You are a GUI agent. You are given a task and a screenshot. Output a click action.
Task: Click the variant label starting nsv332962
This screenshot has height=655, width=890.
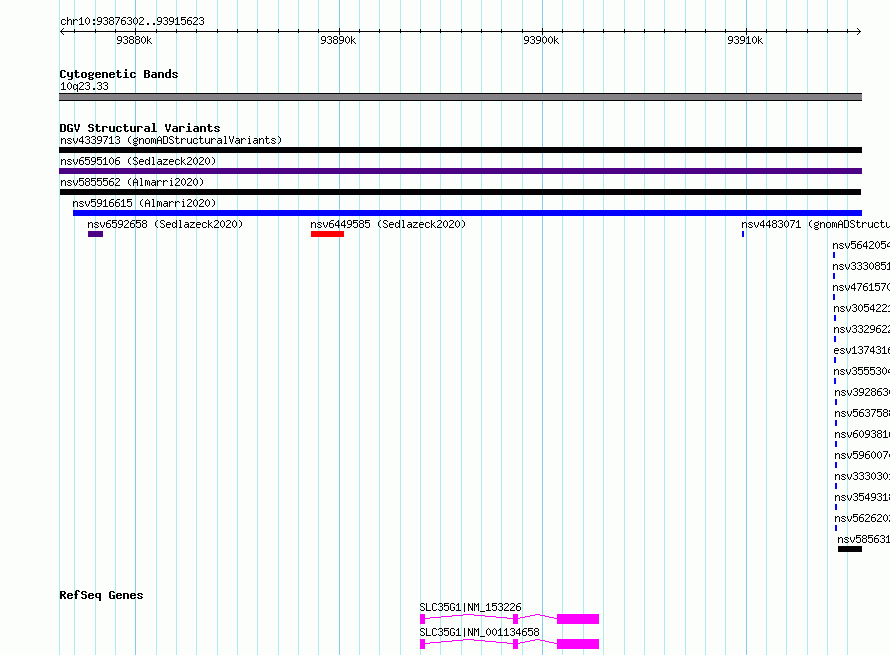click(x=862, y=329)
